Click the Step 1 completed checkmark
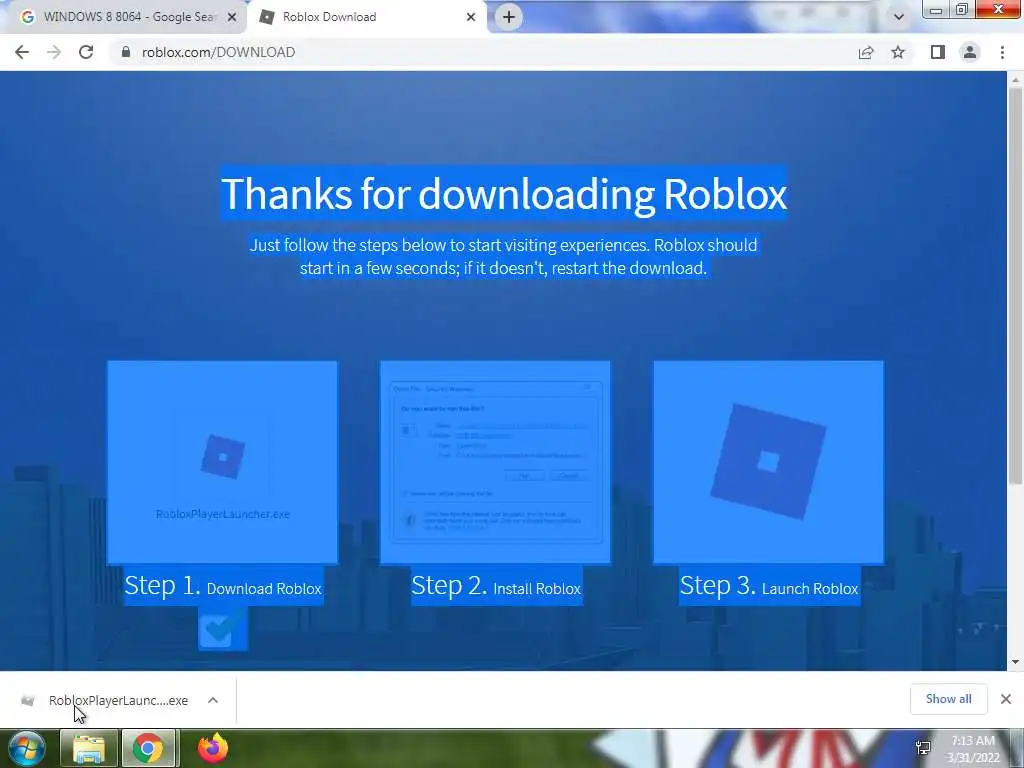 pos(223,628)
